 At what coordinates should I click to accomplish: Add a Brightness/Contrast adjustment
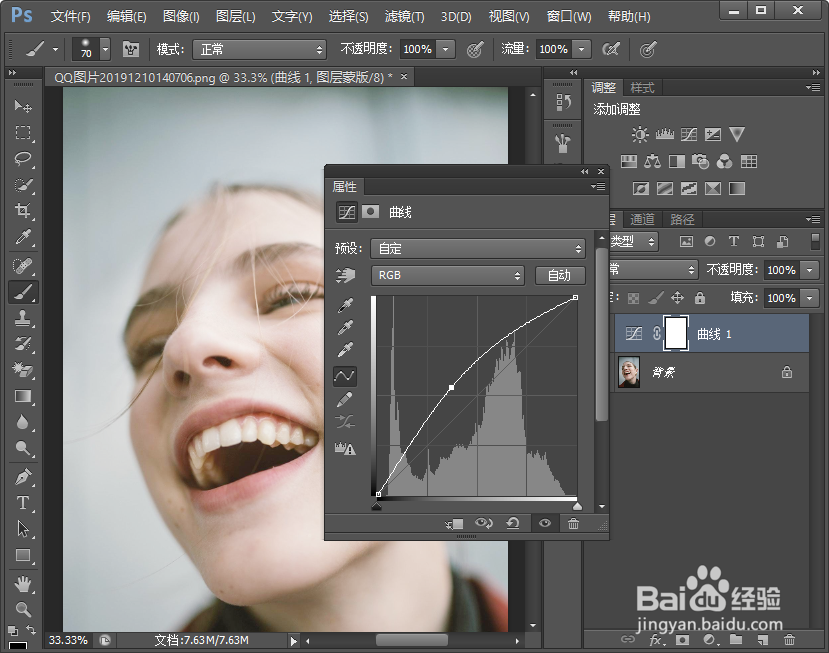(640, 134)
